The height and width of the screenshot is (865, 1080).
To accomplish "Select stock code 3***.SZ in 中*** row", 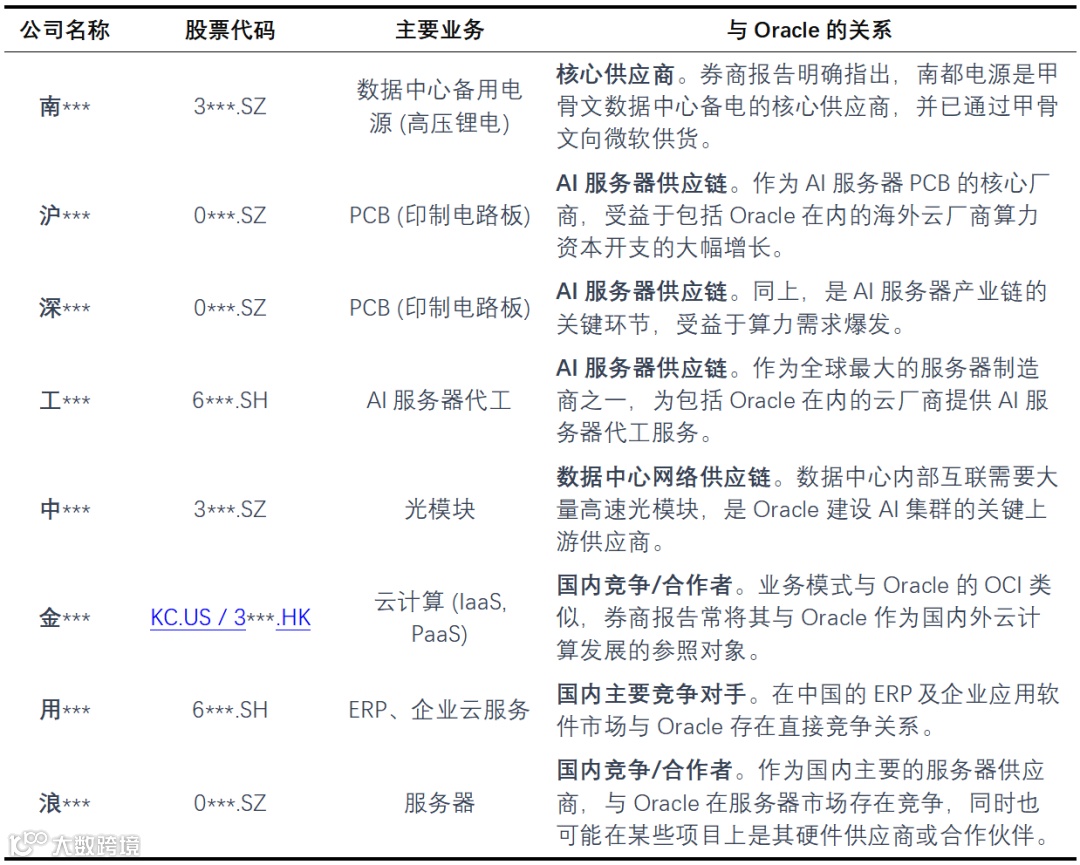I will pyautogui.click(x=229, y=509).
